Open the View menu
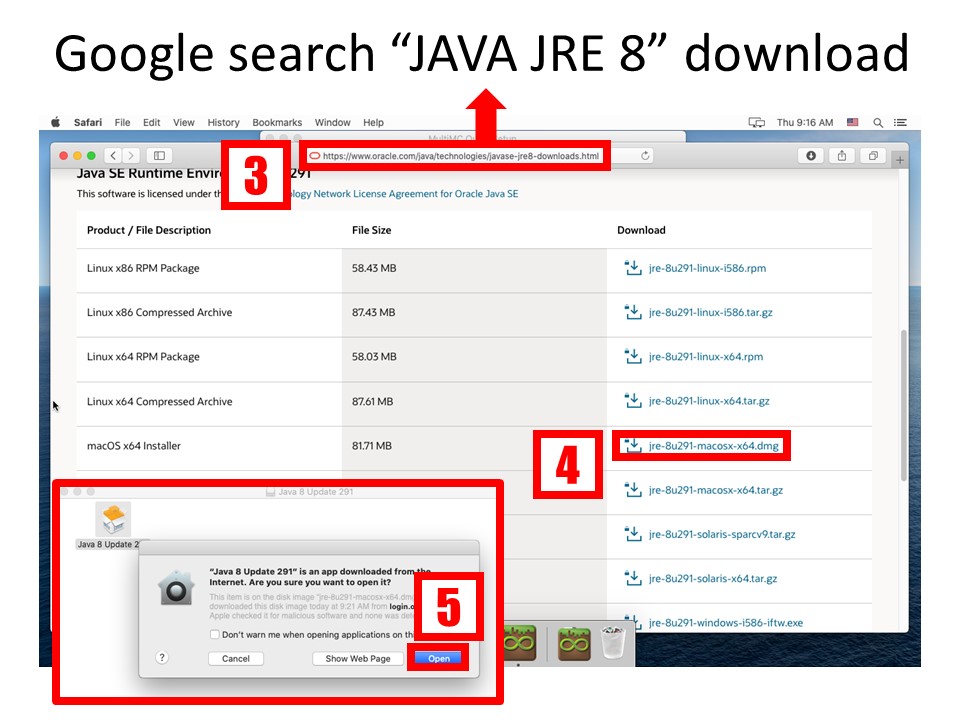Screen dimensions: 960x720 click(x=184, y=122)
